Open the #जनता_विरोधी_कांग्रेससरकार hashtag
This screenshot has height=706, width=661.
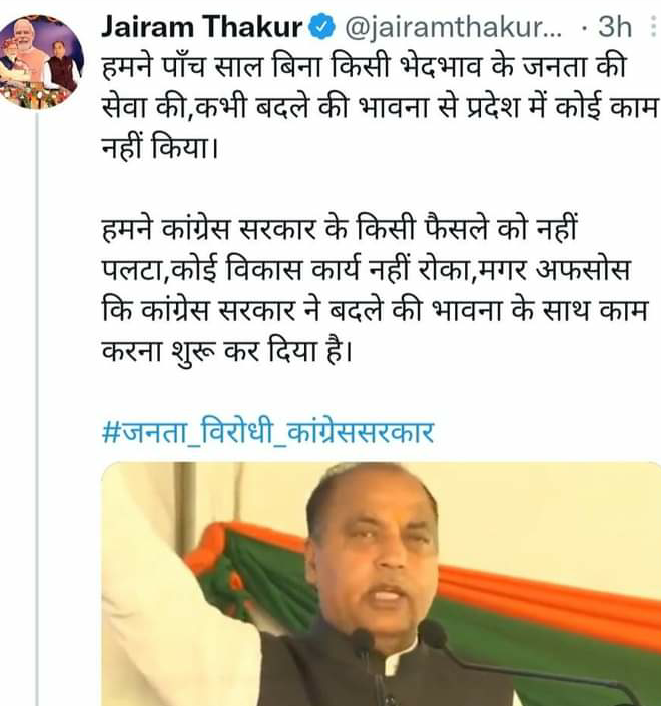pos(268,433)
